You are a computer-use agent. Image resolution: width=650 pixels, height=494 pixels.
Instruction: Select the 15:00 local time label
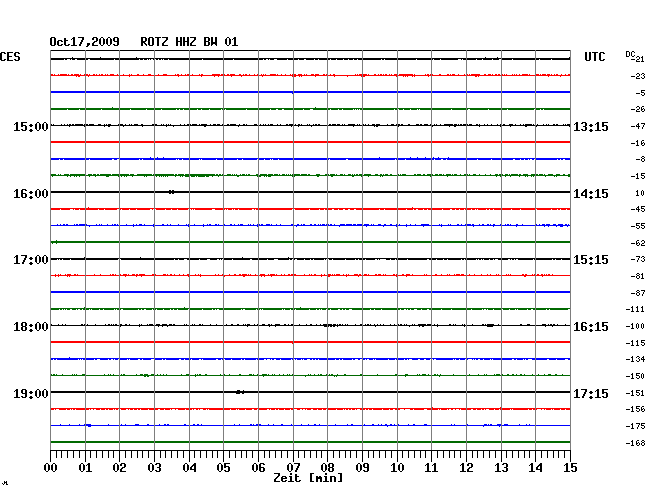[x=31, y=126]
